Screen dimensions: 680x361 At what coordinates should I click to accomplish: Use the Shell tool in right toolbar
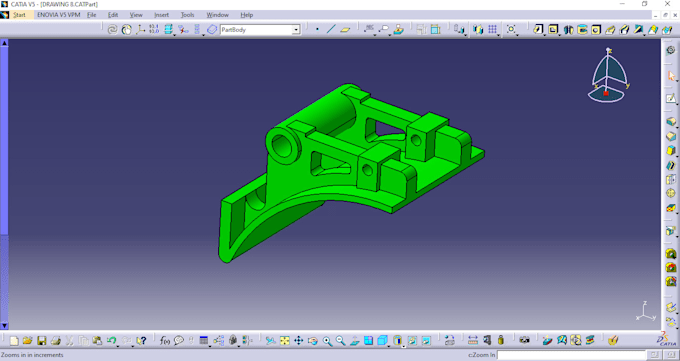pyautogui.click(x=671, y=165)
